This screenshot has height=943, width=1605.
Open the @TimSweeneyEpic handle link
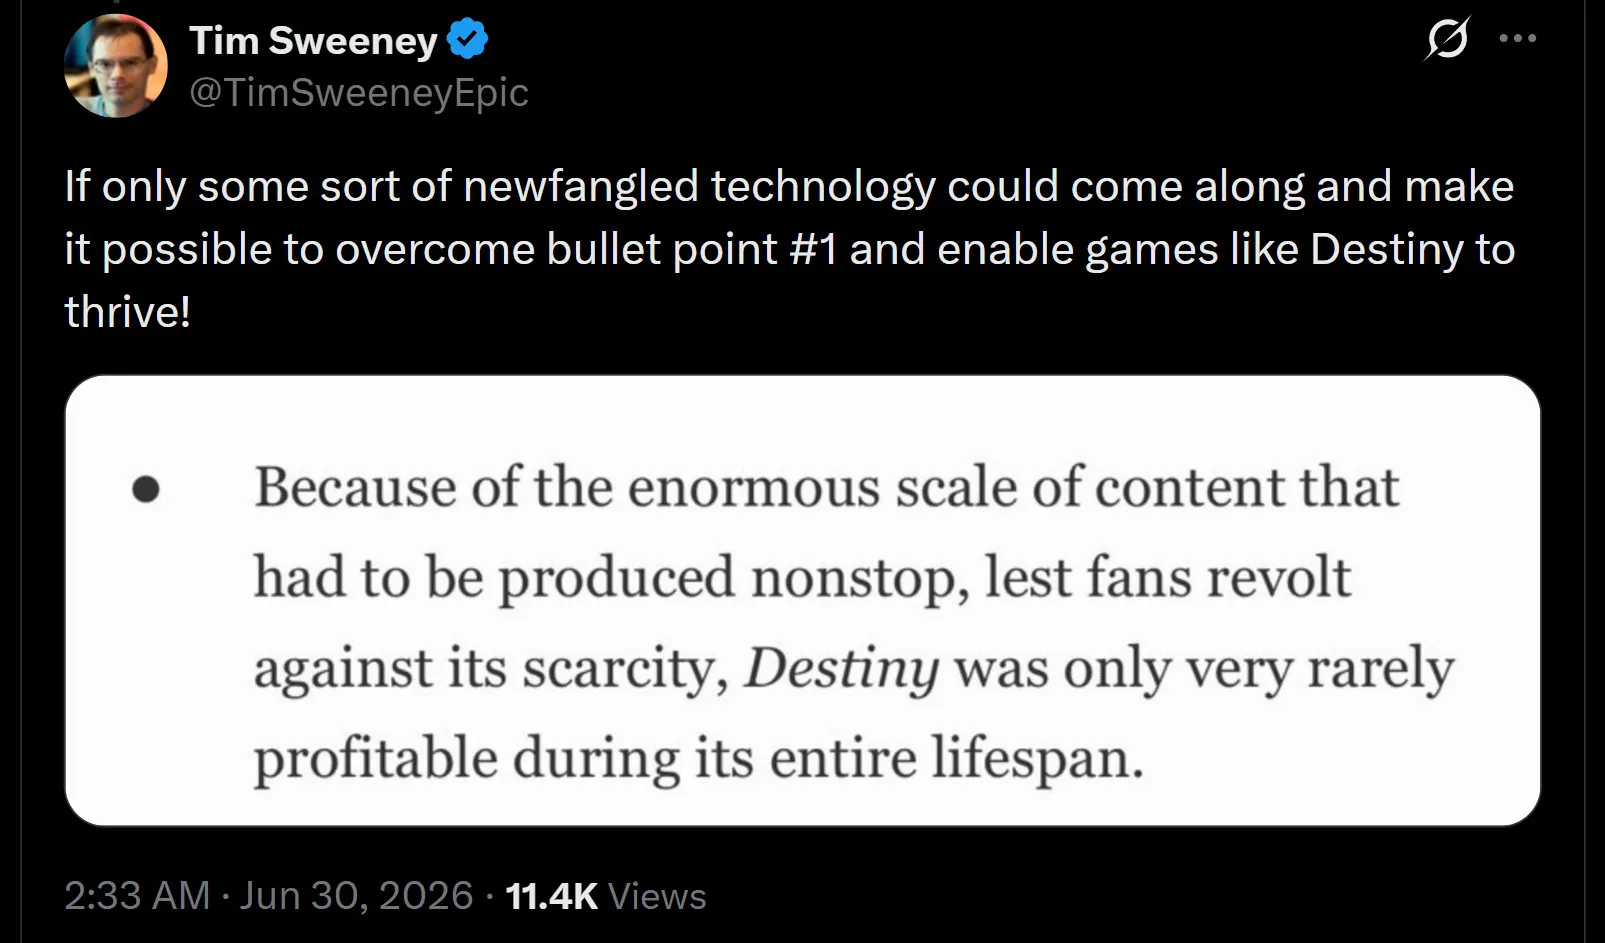pos(358,92)
